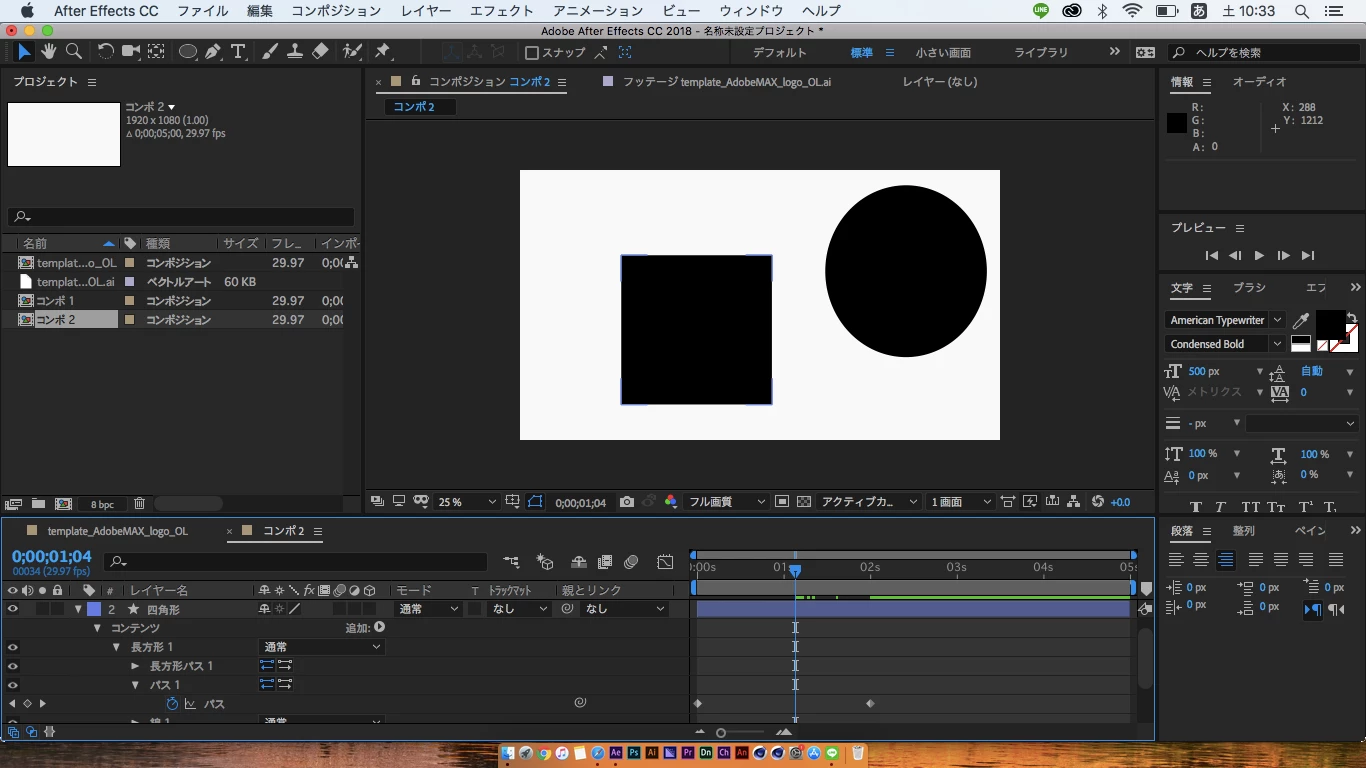
Task: Enable the スナップ checkbox
Action: coord(532,53)
